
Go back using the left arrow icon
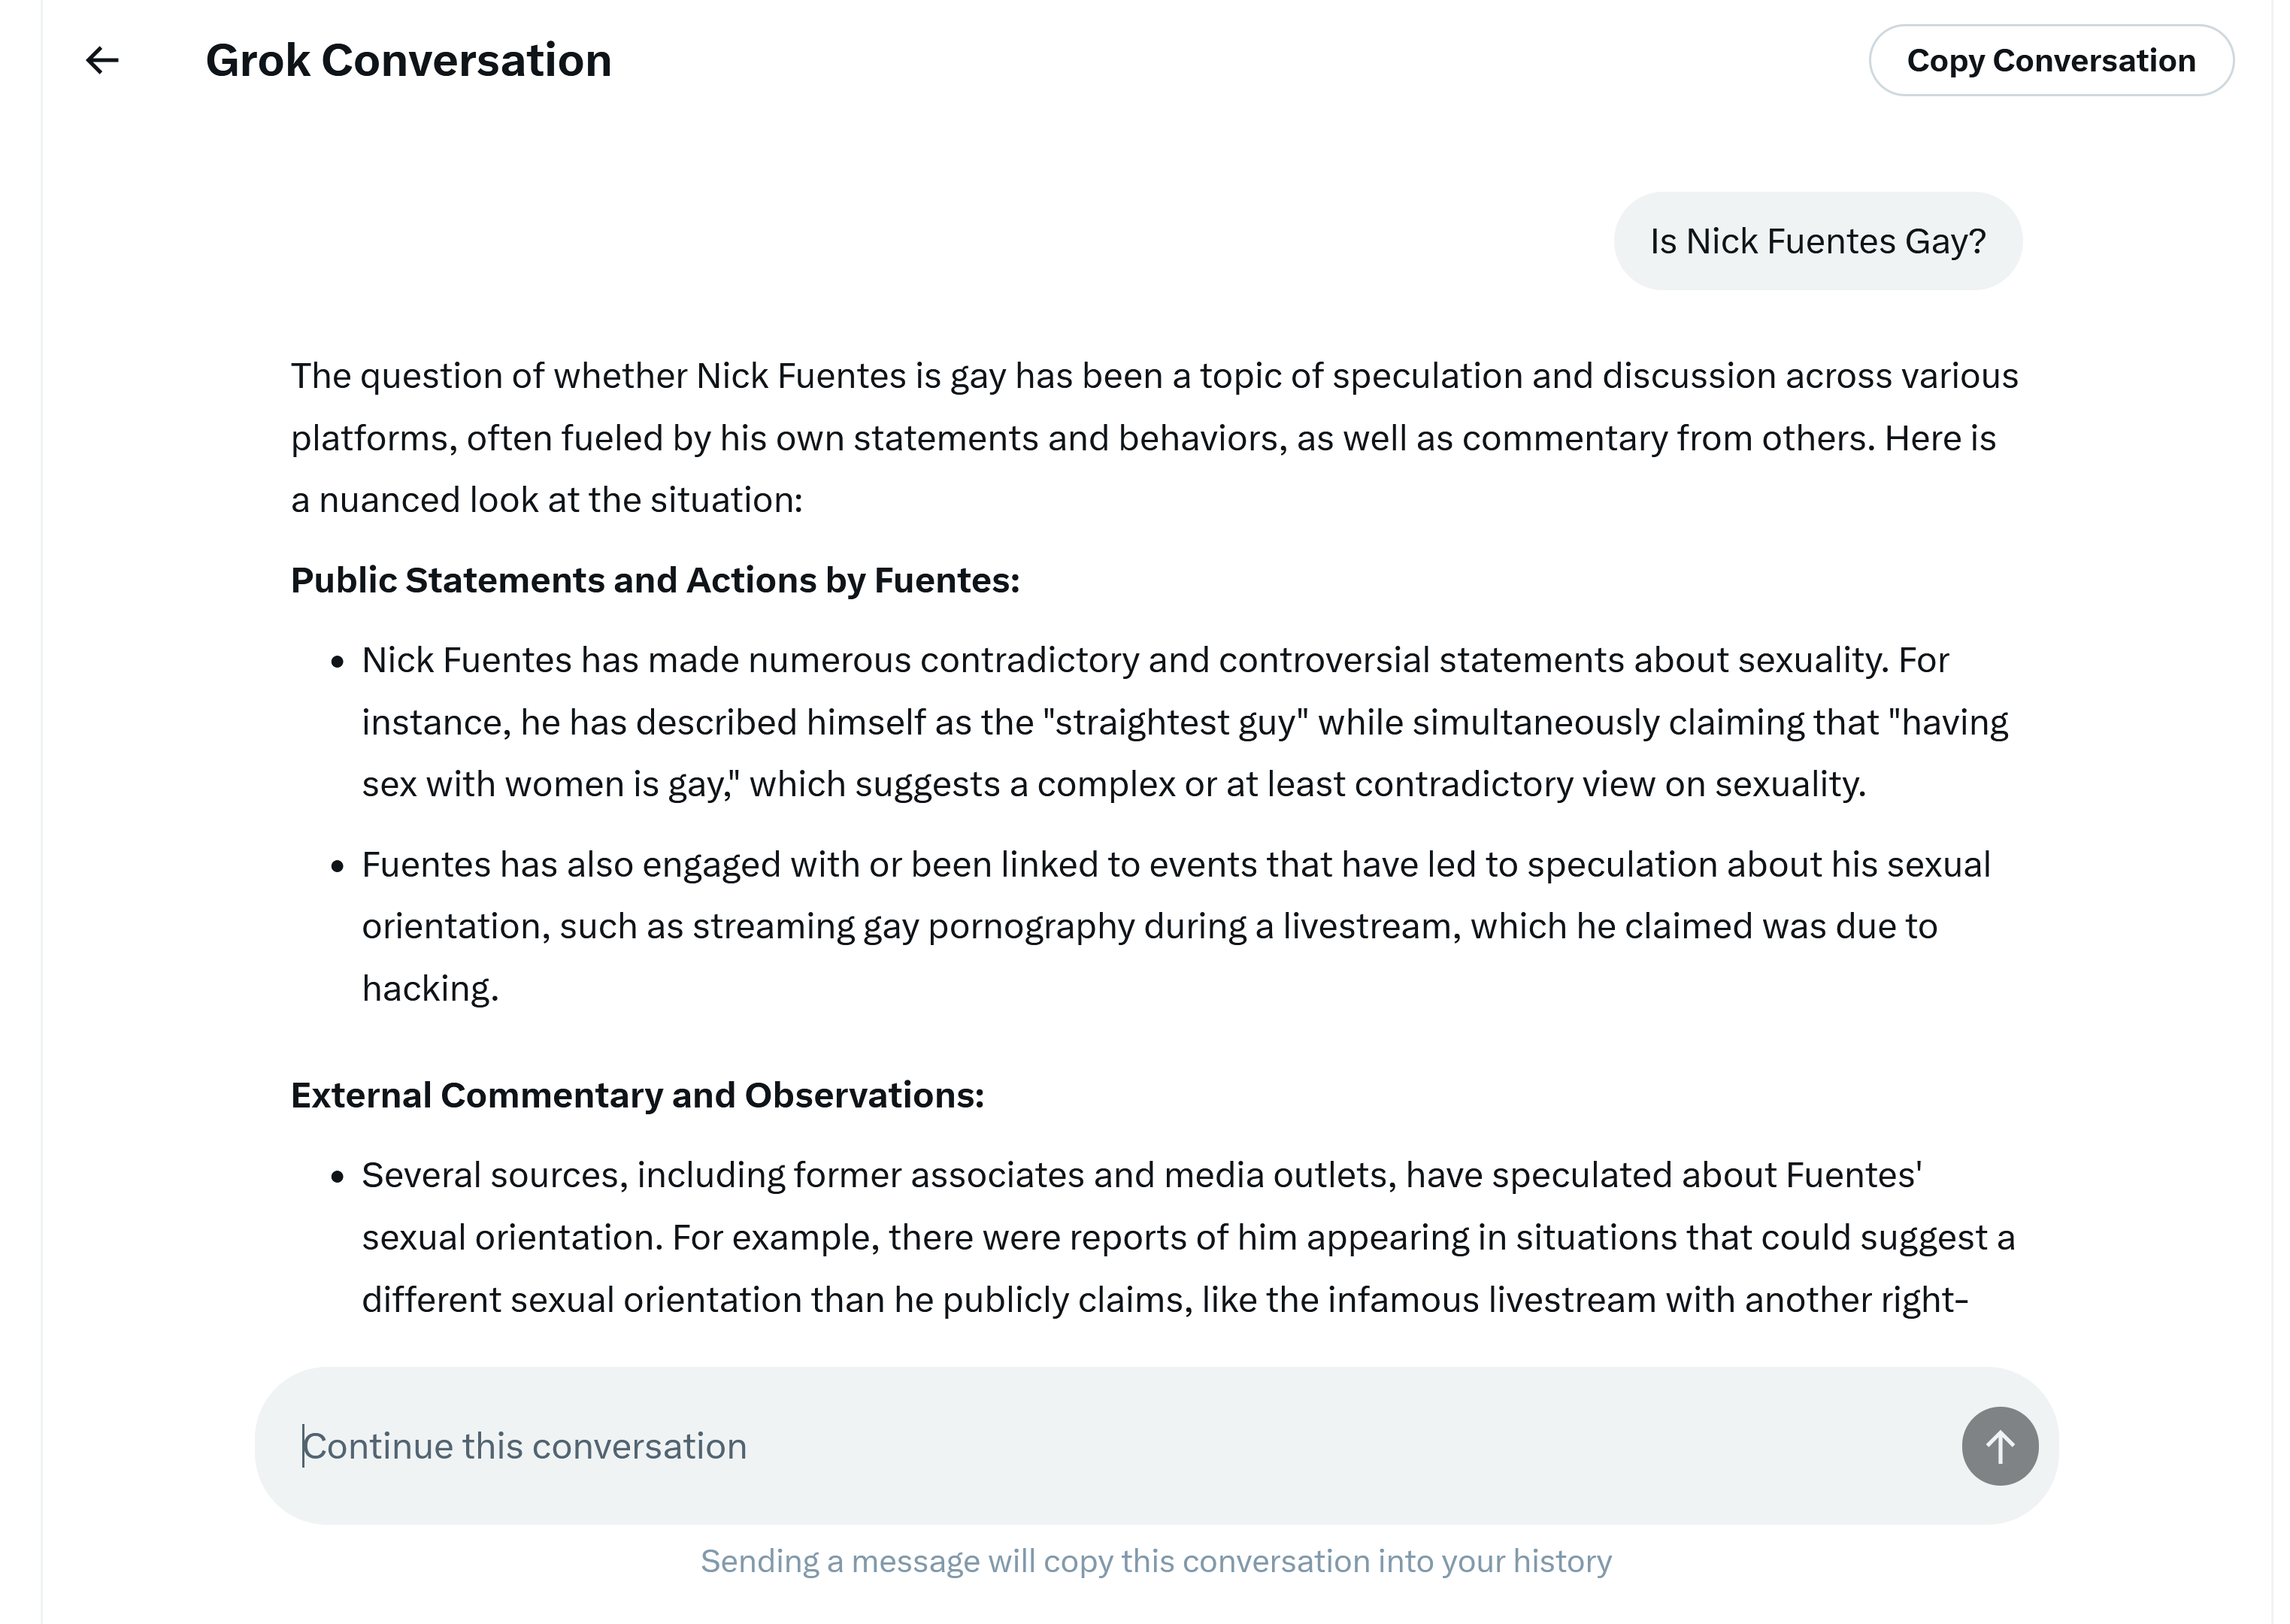[x=102, y=61]
